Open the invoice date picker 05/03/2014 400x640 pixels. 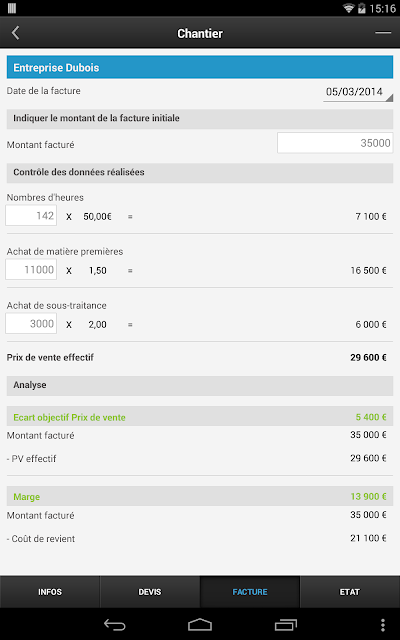tap(358, 92)
